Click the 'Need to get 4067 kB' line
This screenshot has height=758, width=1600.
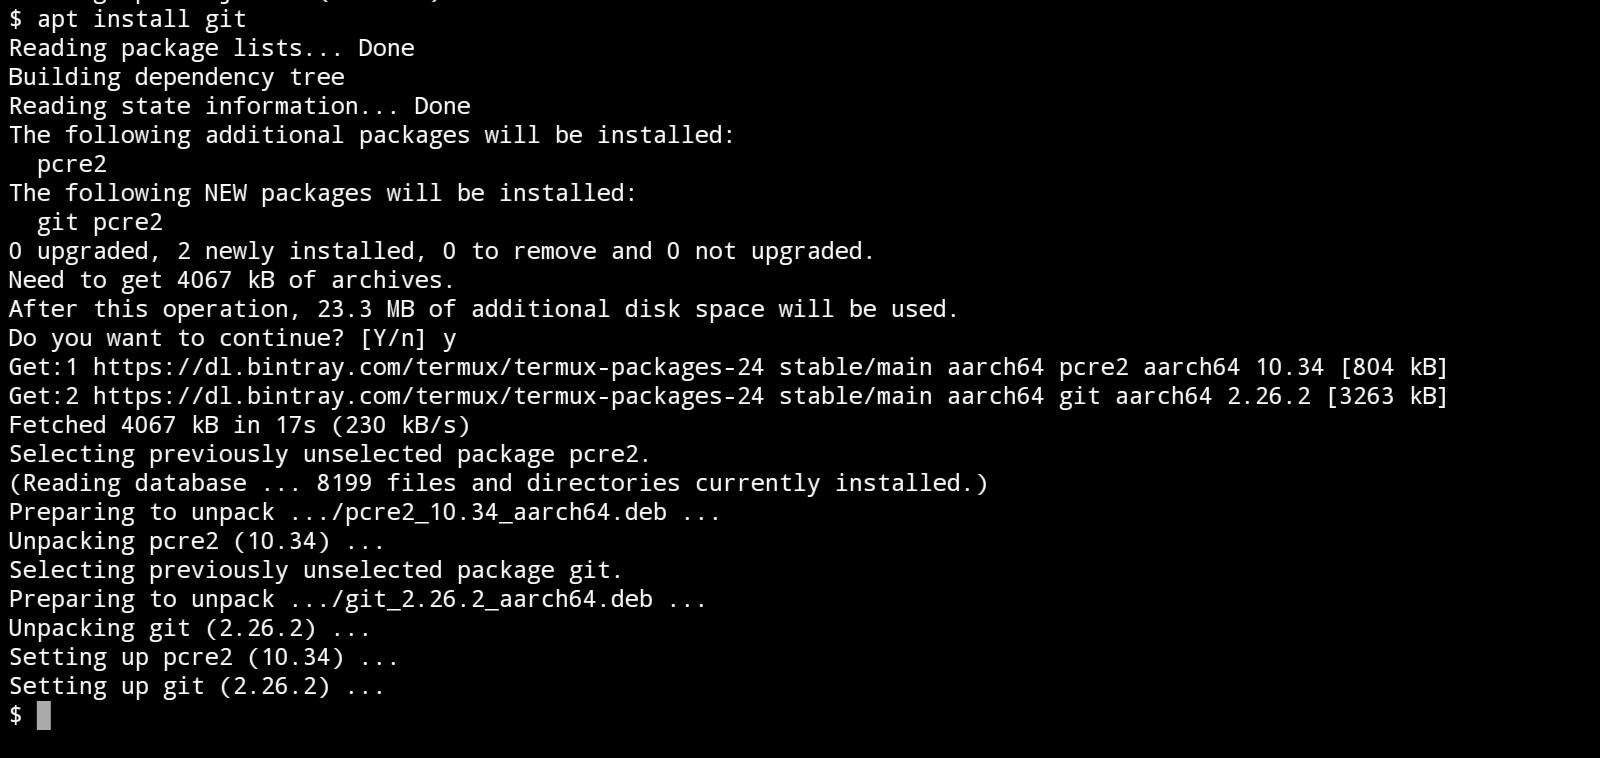tap(231, 280)
